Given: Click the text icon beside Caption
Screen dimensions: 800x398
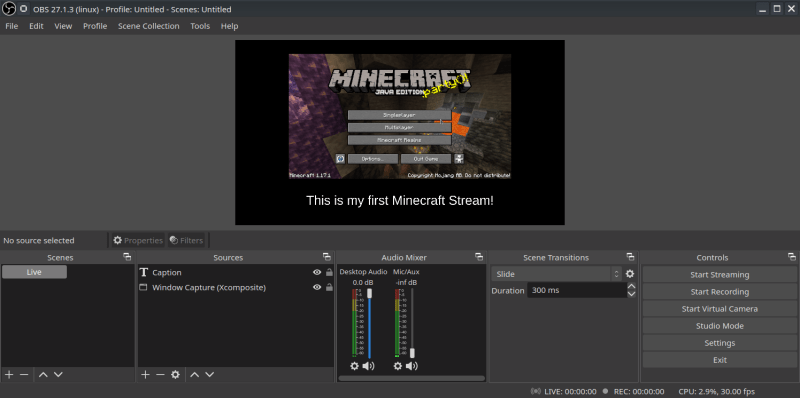Looking at the screenshot, I should 144,272.
